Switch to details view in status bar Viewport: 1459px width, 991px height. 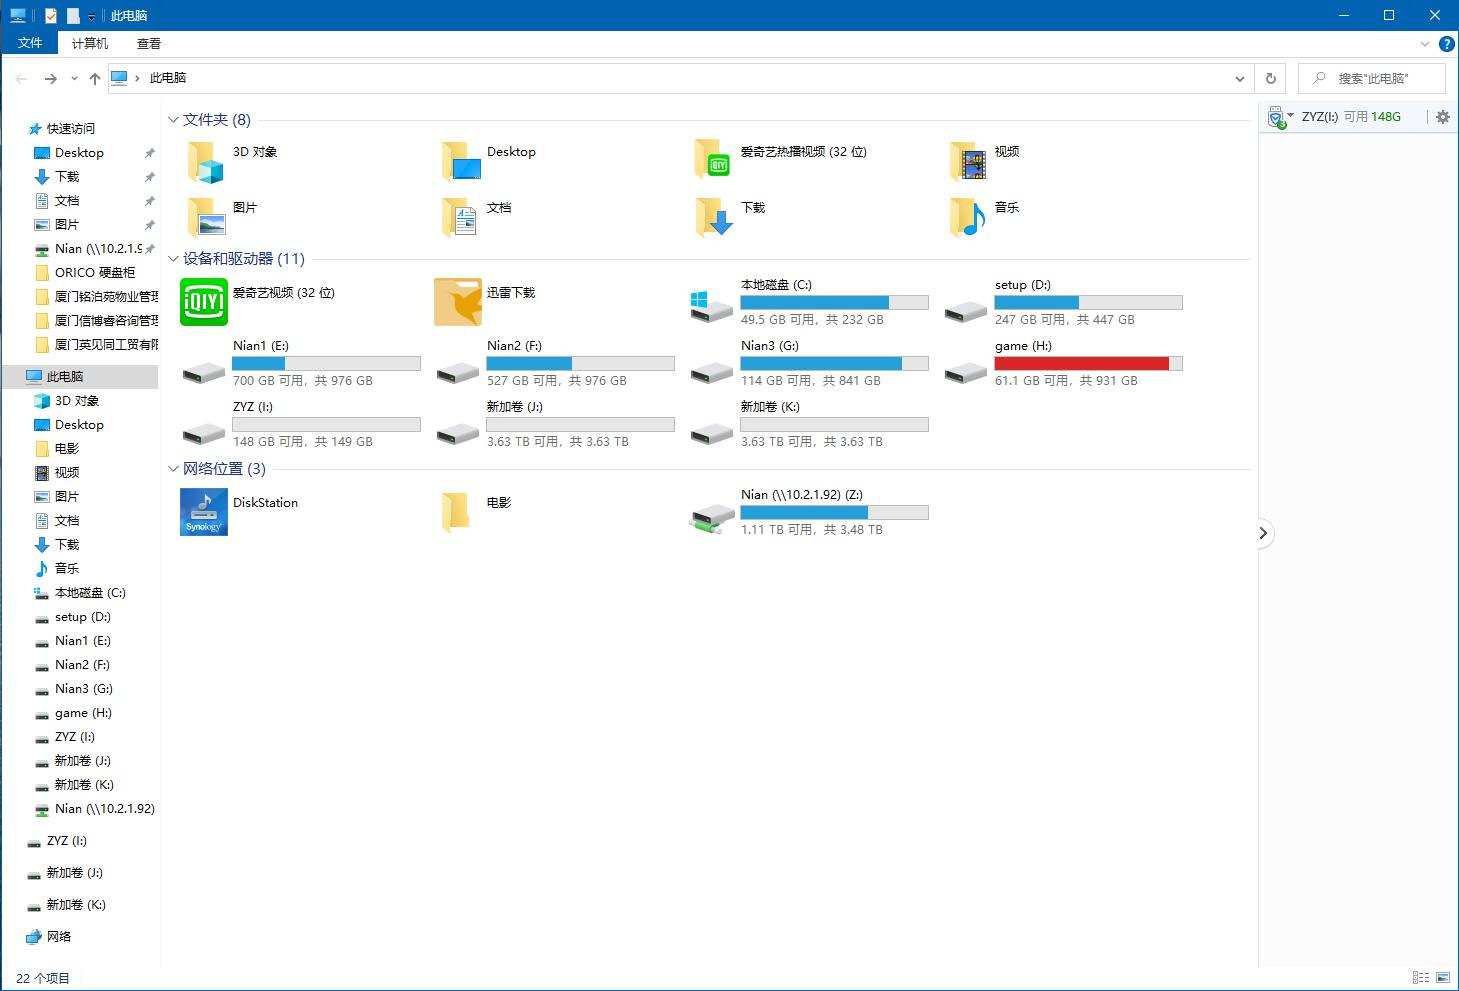[x=1420, y=977]
